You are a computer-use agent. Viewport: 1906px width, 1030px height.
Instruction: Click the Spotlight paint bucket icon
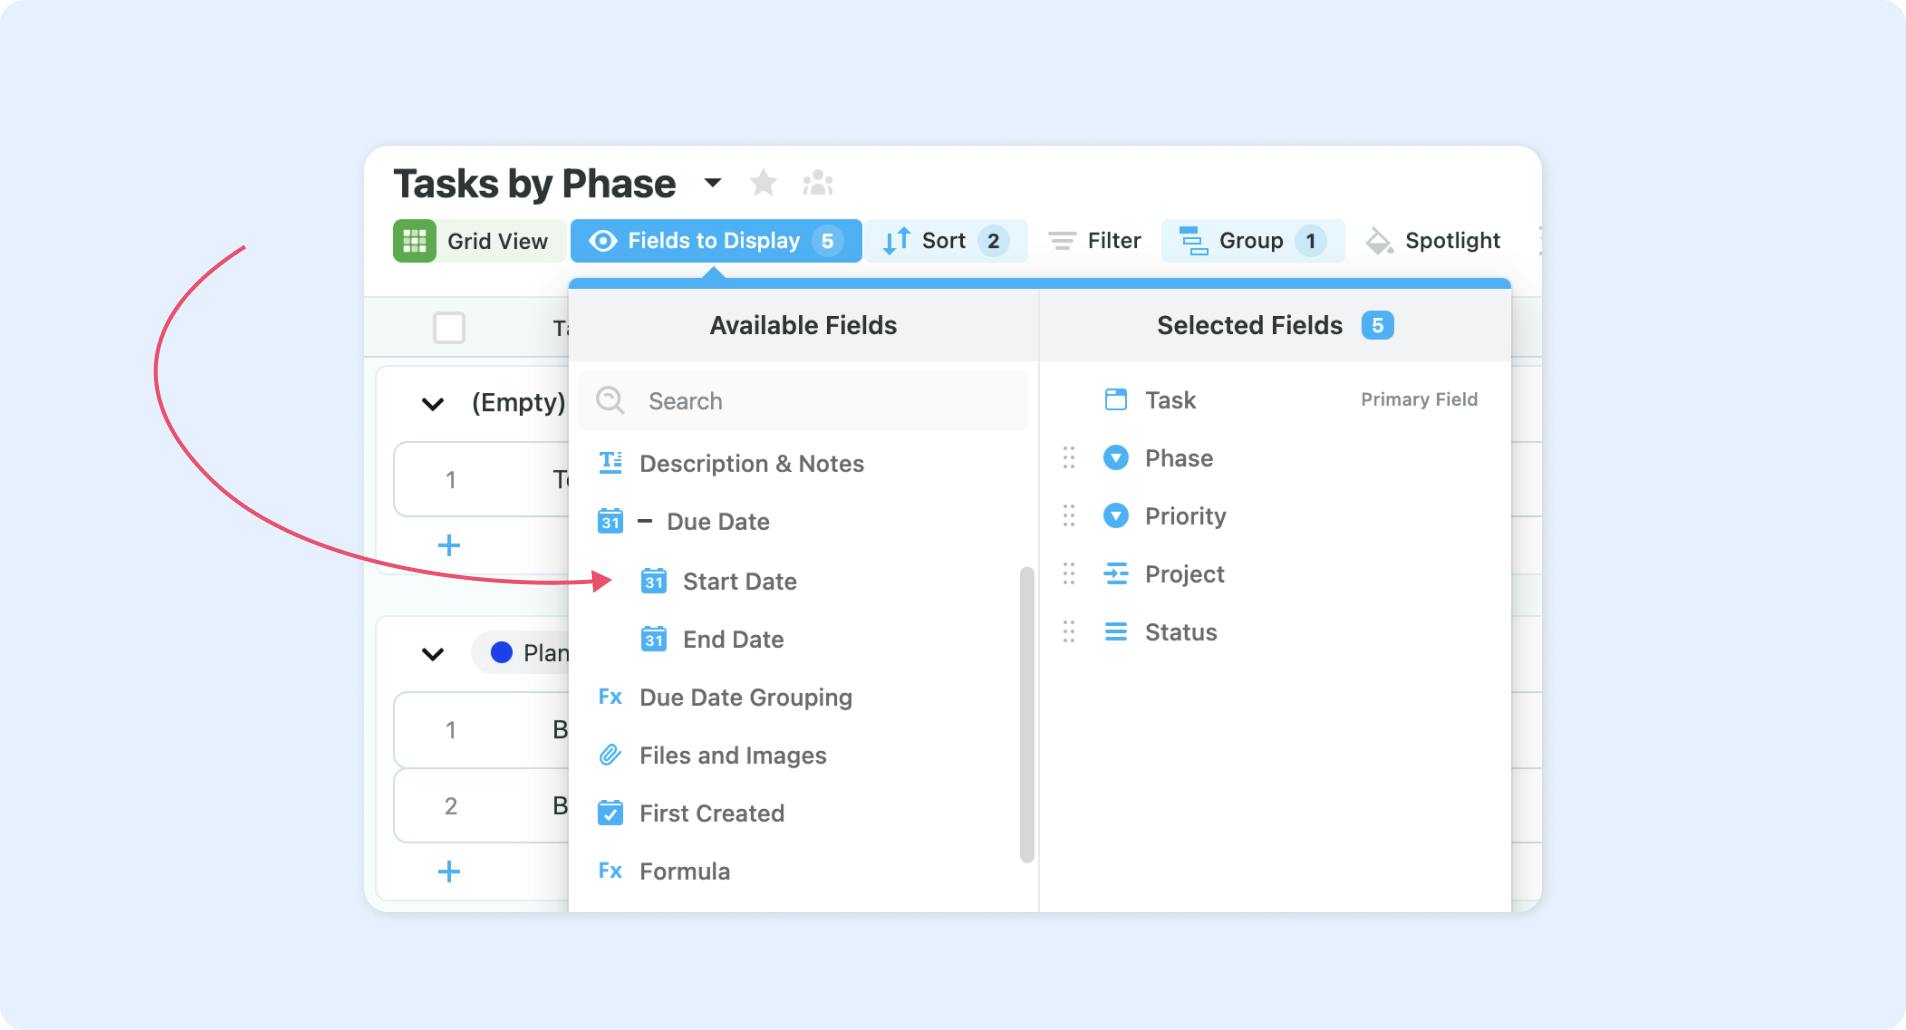[1379, 241]
